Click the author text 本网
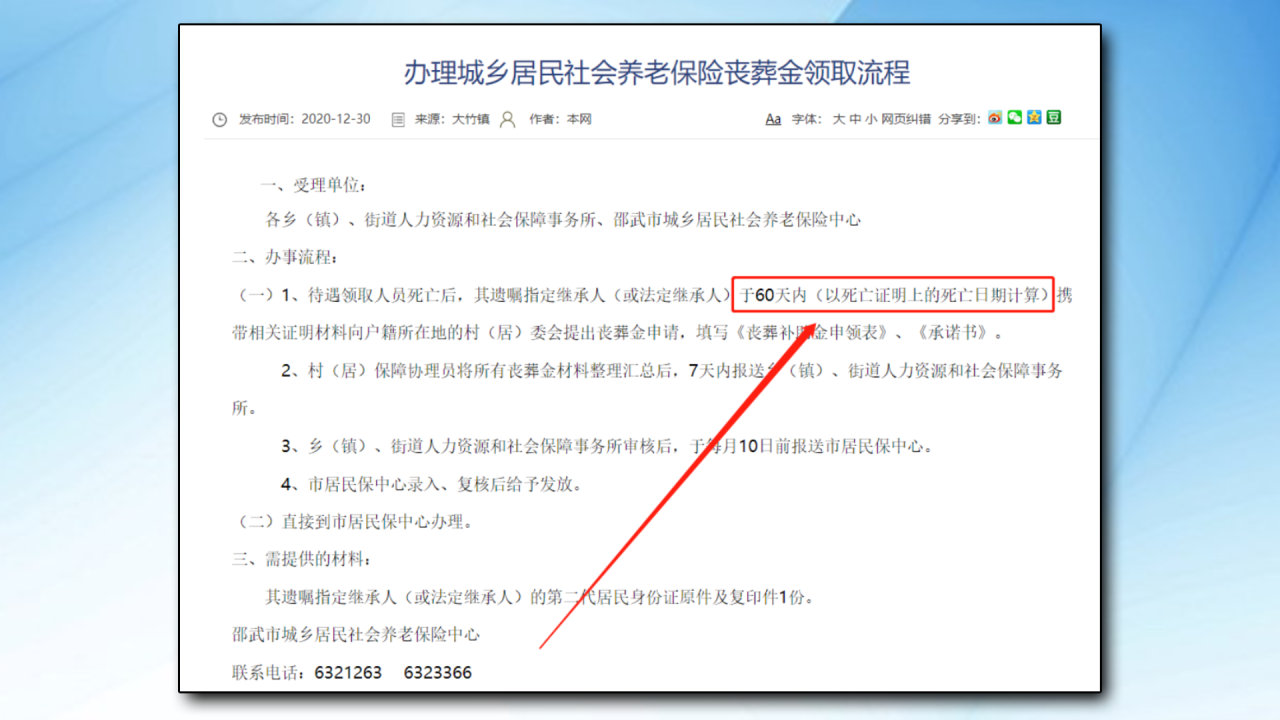The width and height of the screenshot is (1280, 720). (579, 119)
